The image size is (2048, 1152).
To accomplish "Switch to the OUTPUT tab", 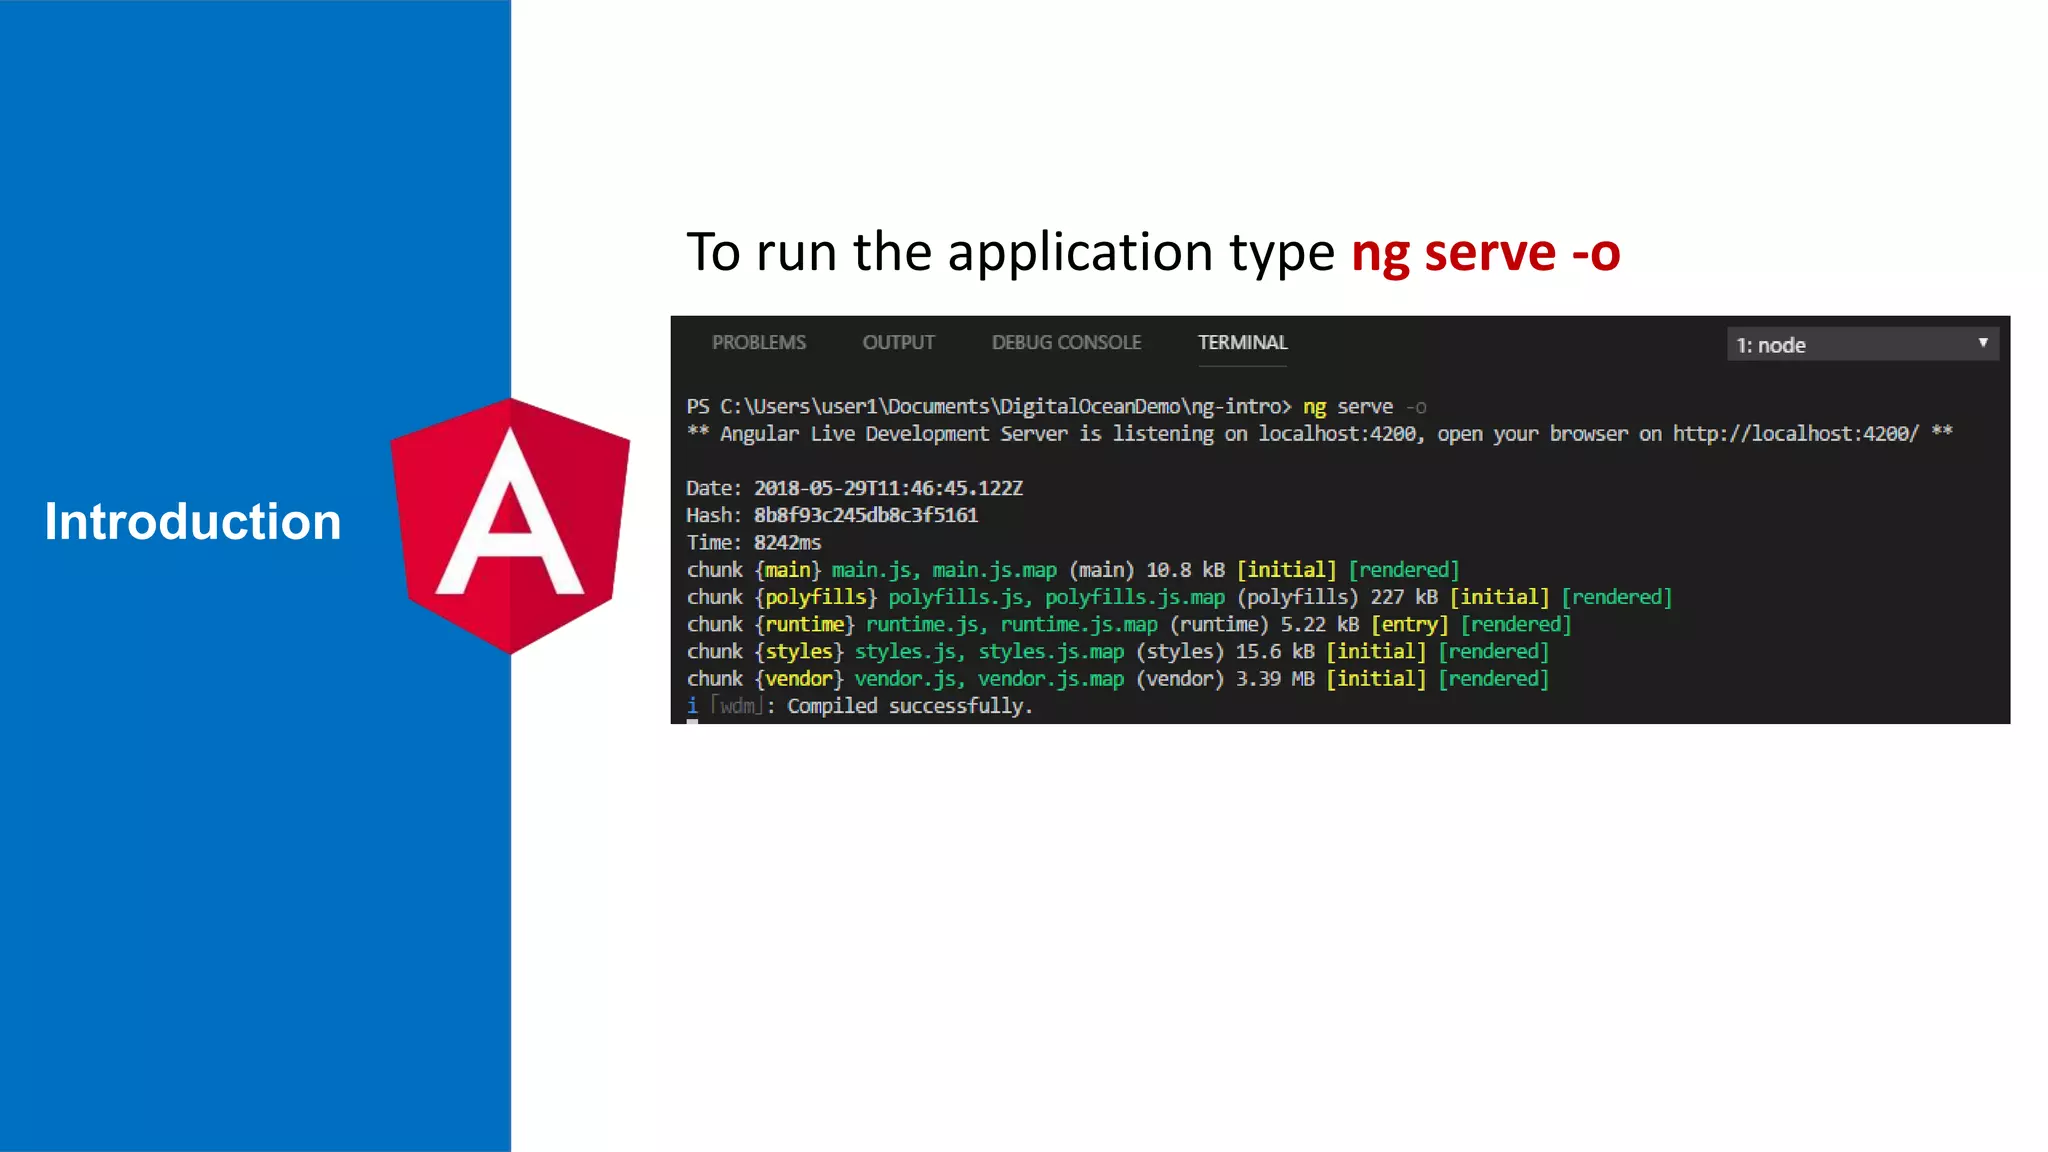I will (x=898, y=343).
